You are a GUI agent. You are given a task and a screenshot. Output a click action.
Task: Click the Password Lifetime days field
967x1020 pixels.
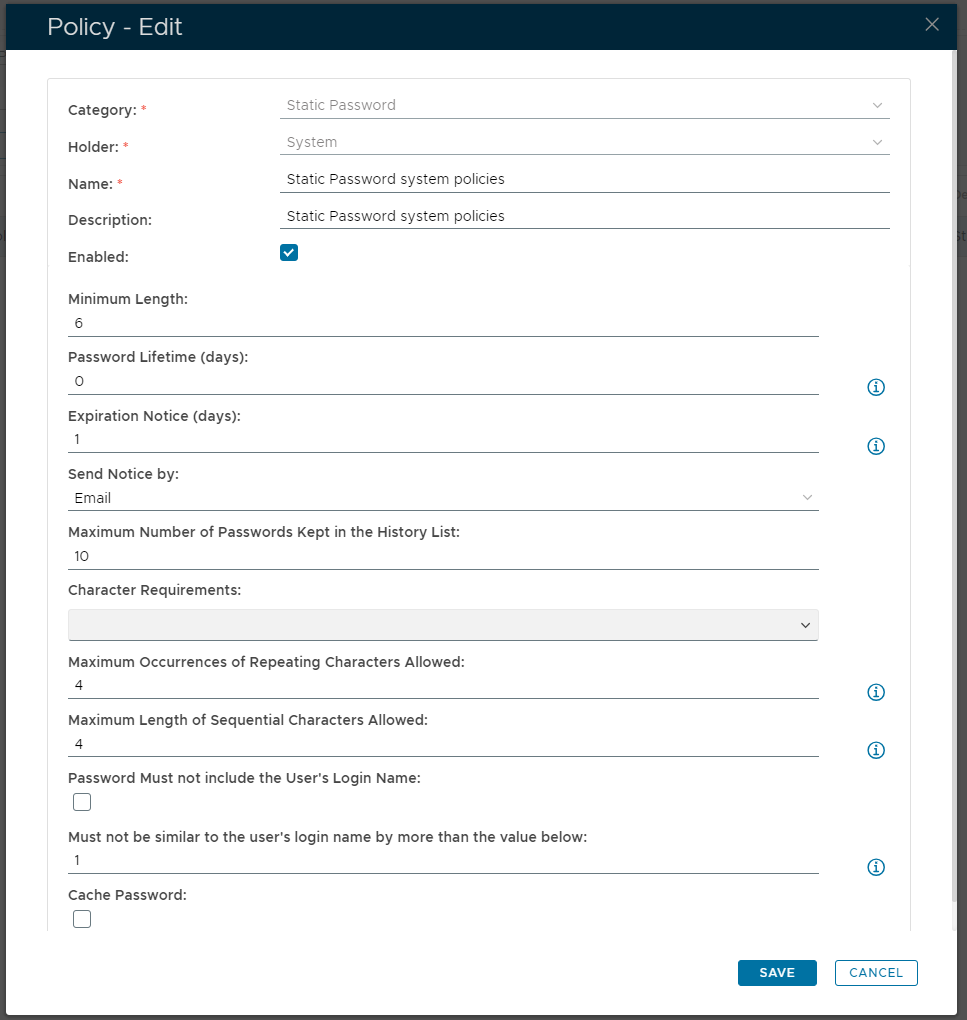point(443,382)
